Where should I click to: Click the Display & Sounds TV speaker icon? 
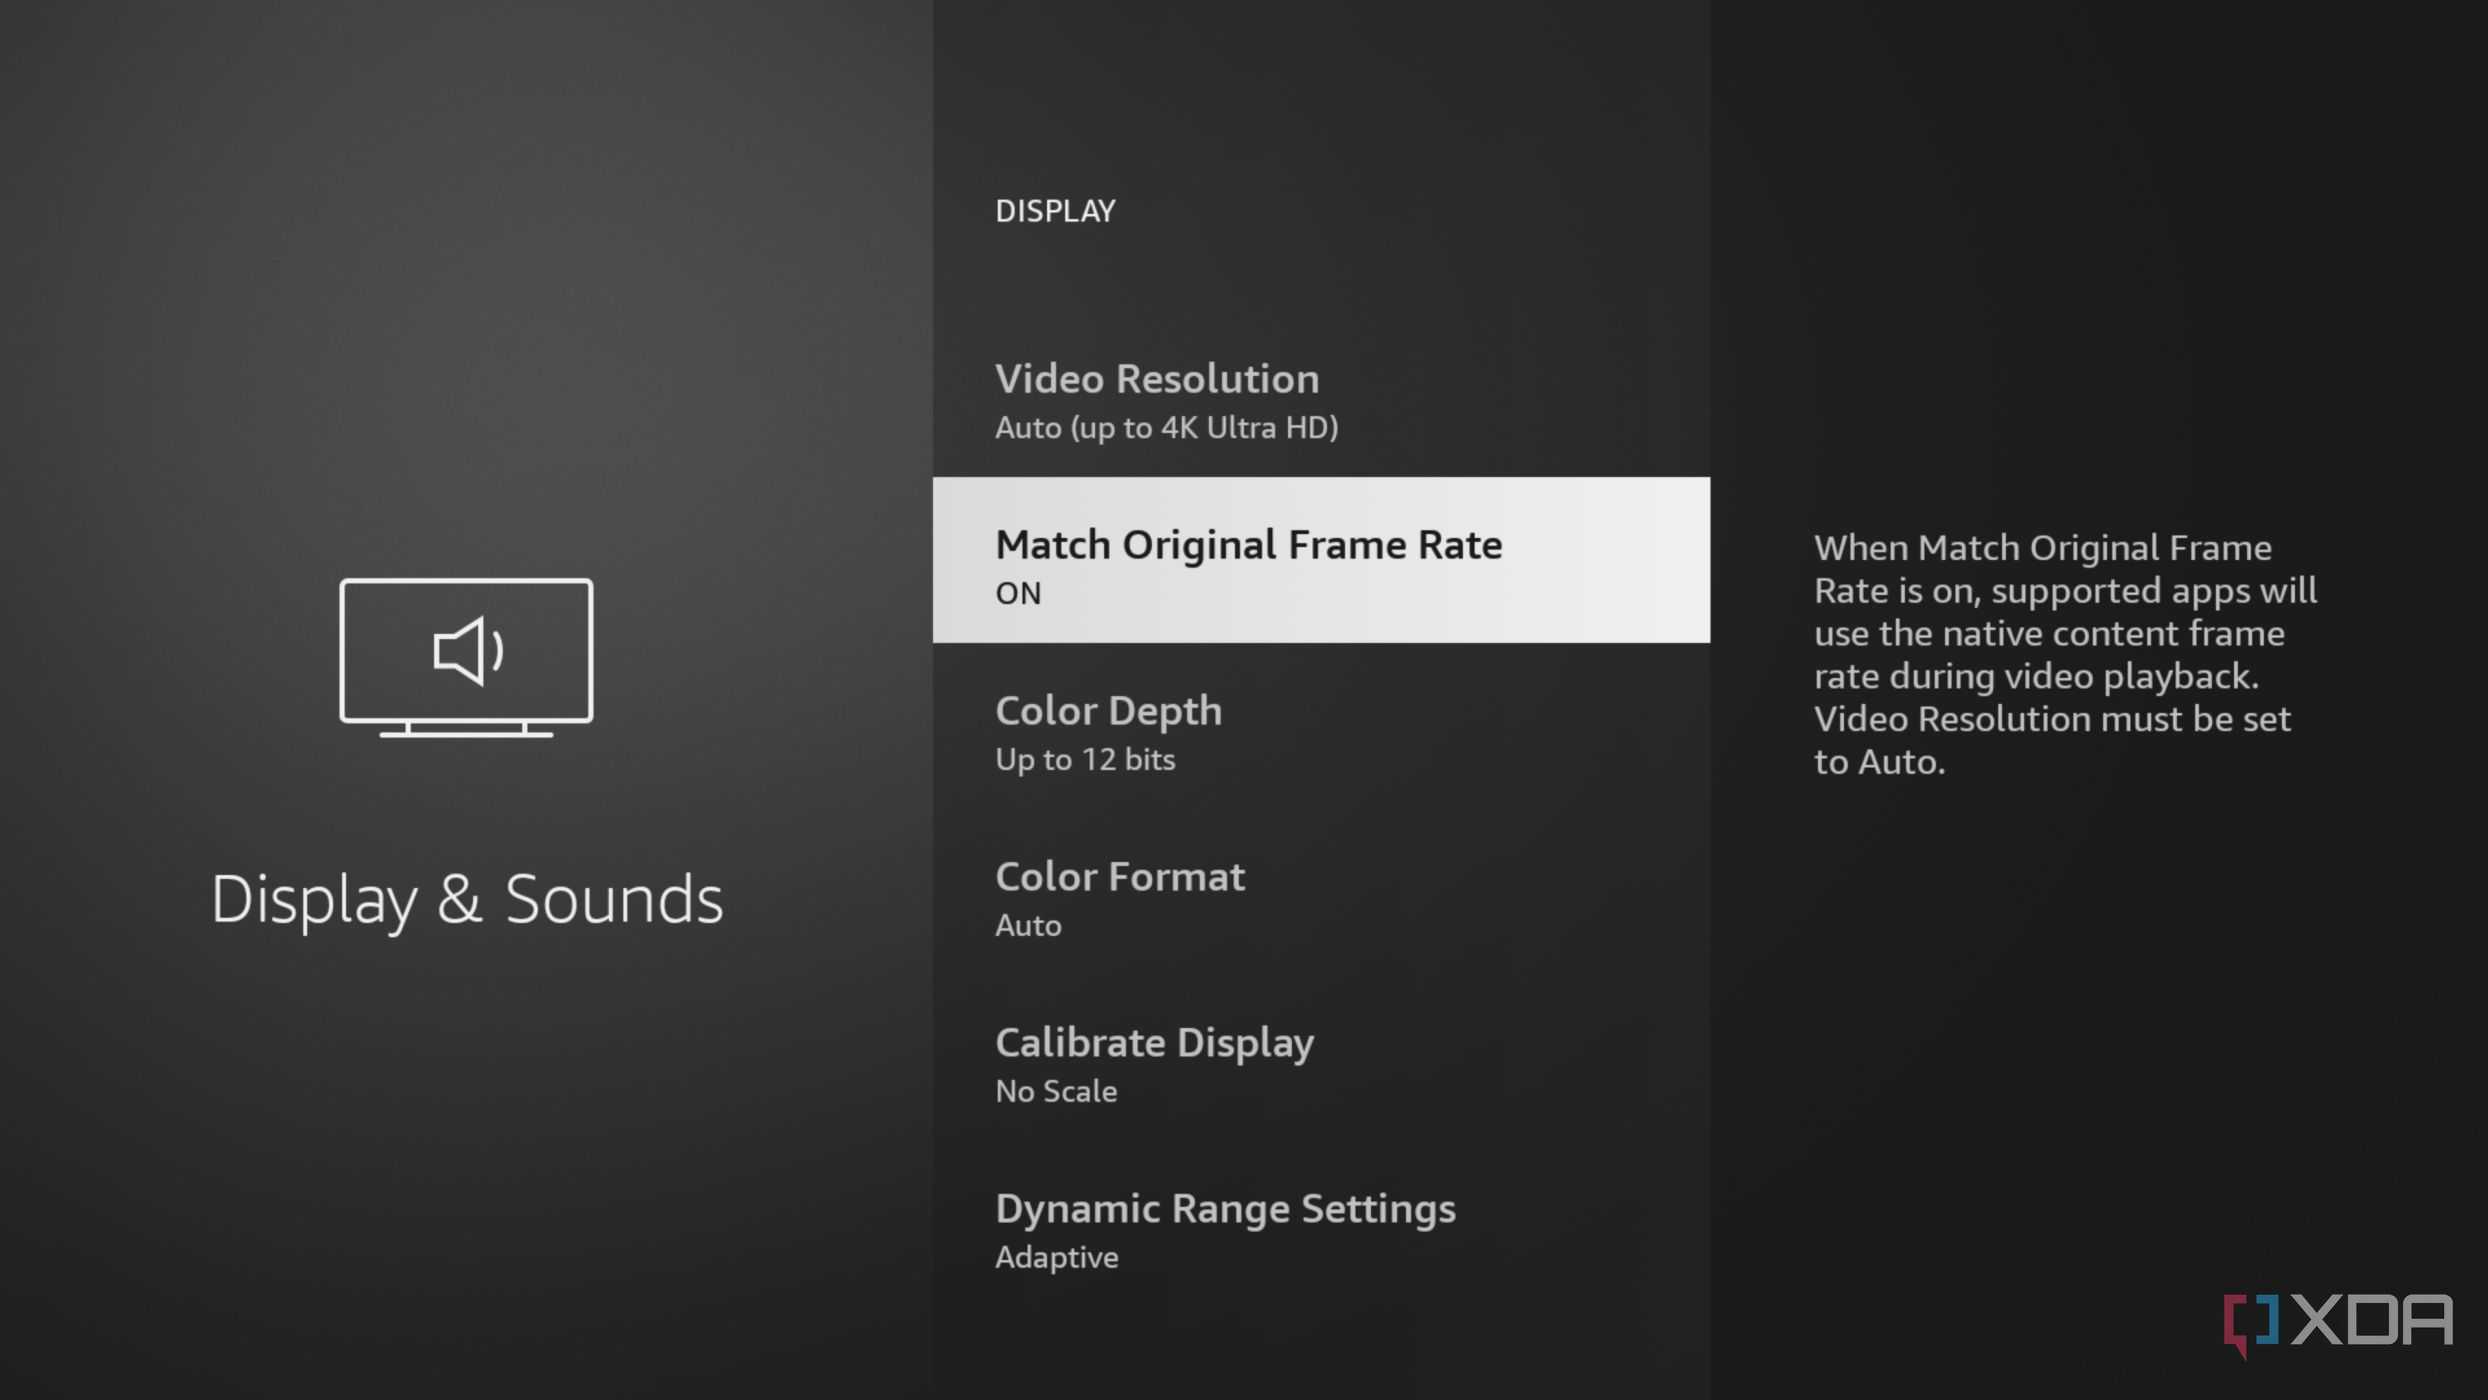tap(466, 658)
